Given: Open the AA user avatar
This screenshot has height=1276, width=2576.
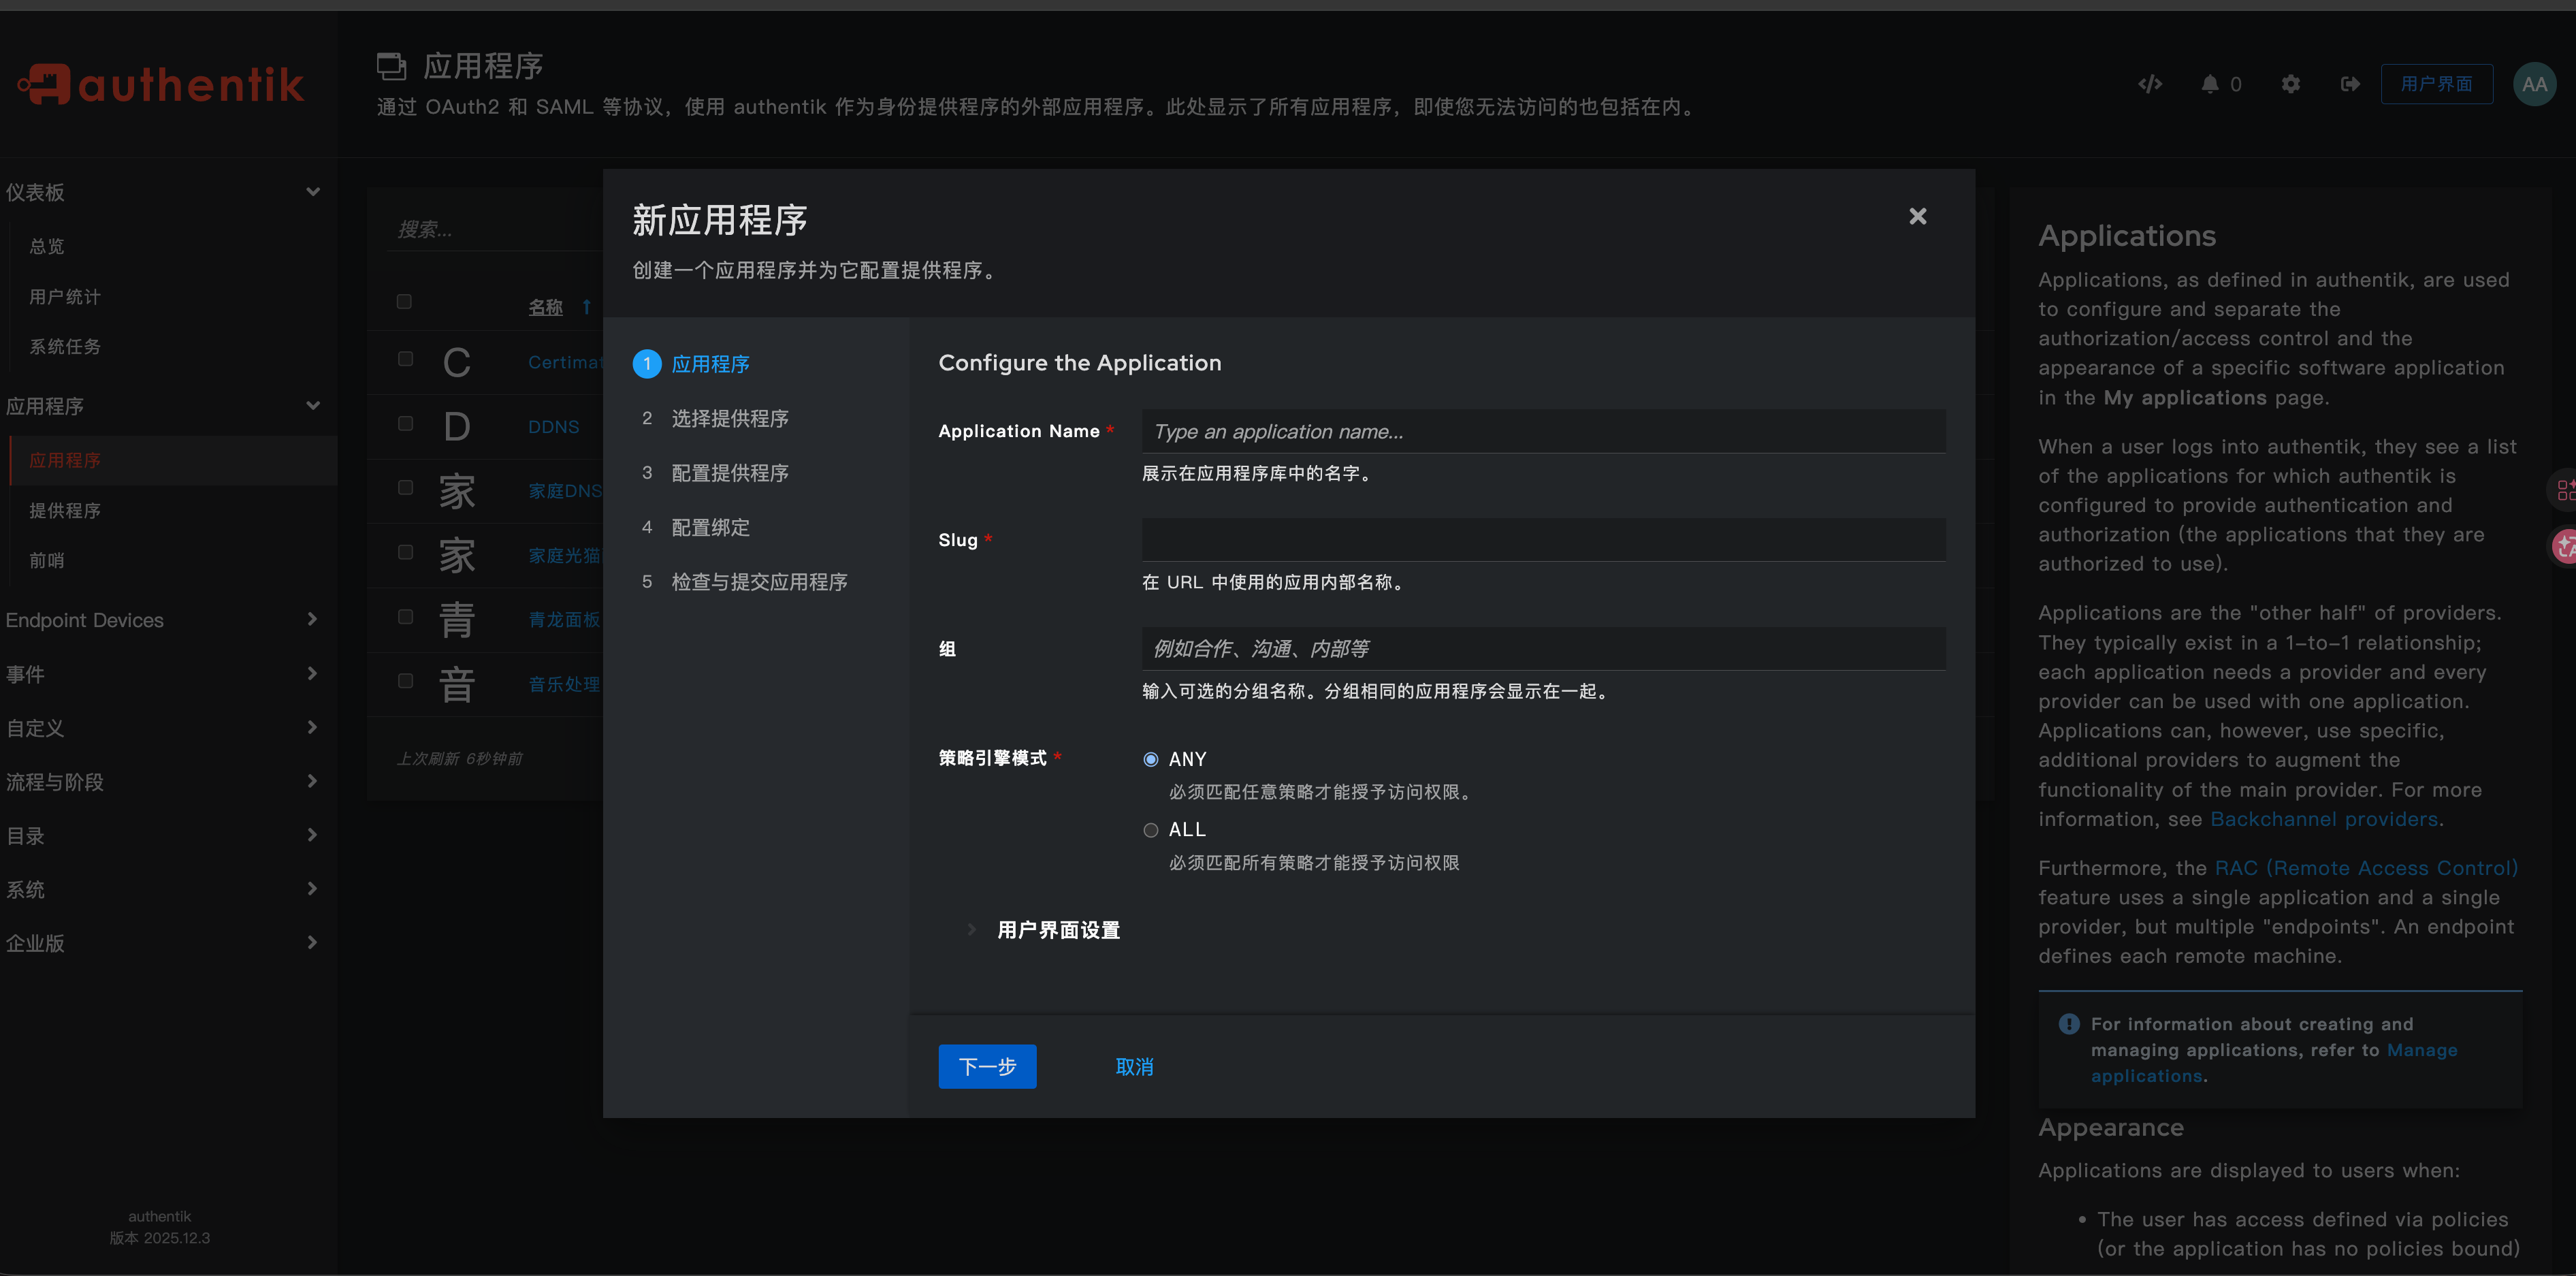Looking at the screenshot, I should tap(2534, 84).
